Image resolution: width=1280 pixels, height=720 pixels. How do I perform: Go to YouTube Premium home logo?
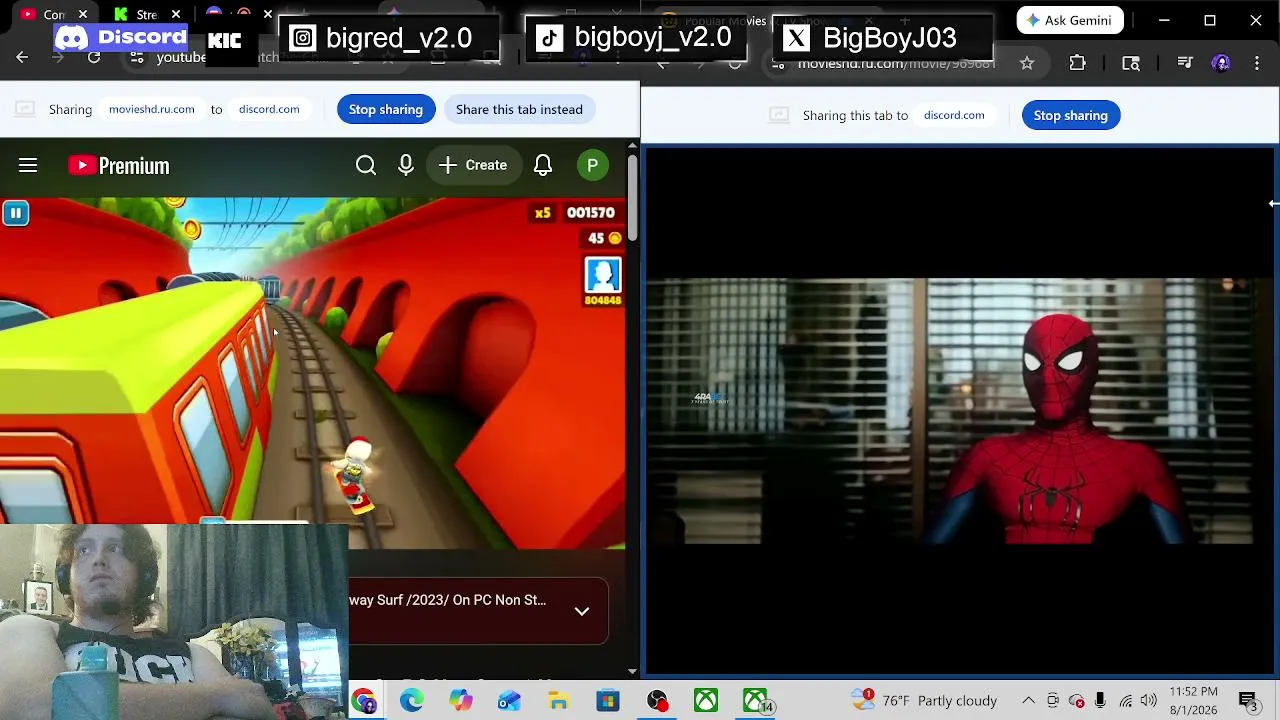click(x=119, y=165)
